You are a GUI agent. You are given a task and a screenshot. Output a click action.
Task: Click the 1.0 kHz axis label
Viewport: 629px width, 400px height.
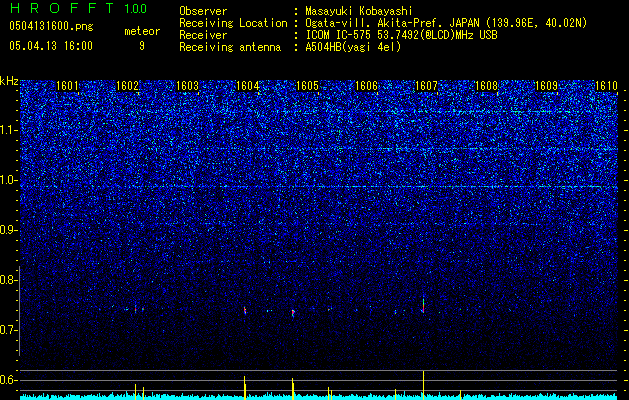[x=8, y=180]
